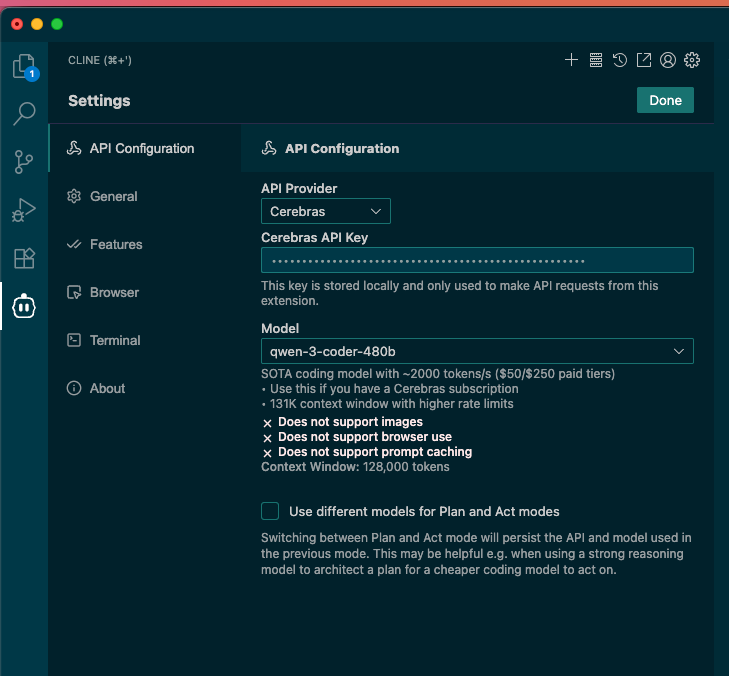Switch to the Terminal settings tab
The image size is (729, 676).
click(145, 340)
